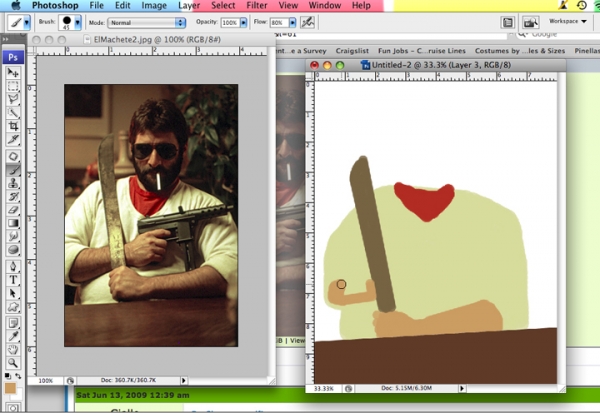Open the Help menu
600x413 pixels.
tap(361, 5)
